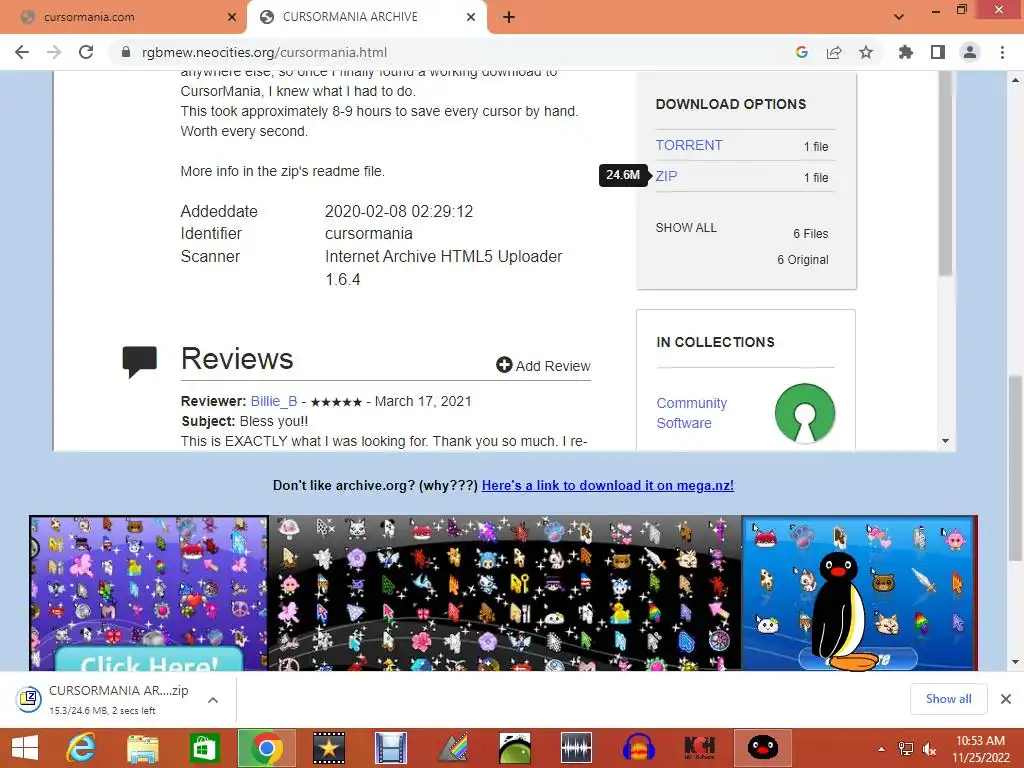The image size is (1024, 768).
Task: Open the profile avatar menu
Action: (x=970, y=52)
